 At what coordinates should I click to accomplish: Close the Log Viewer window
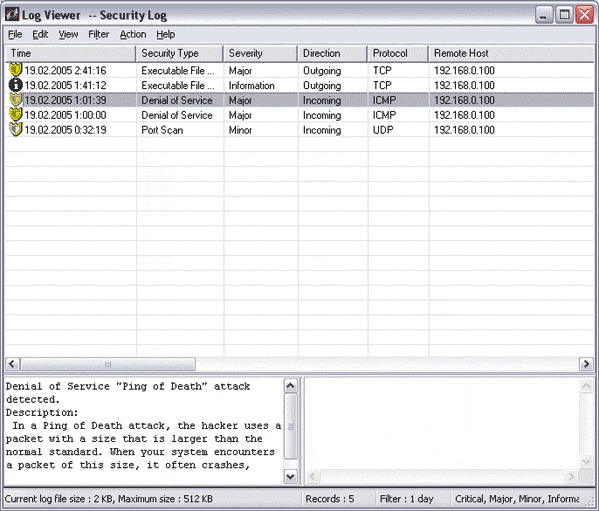585,15
